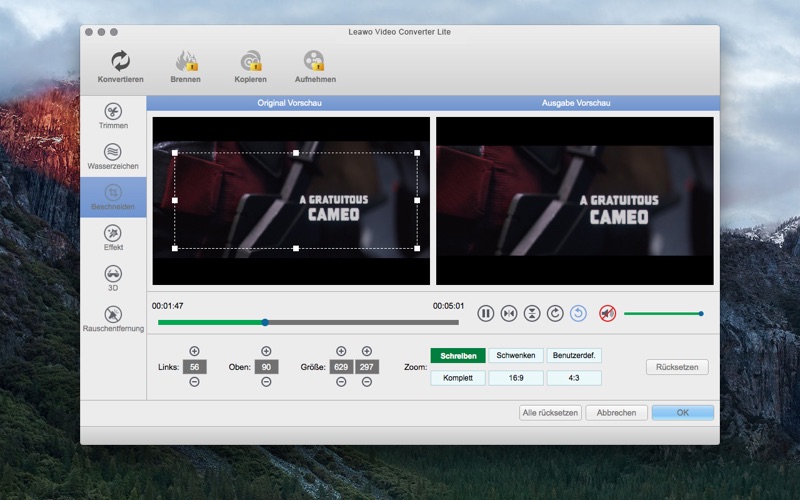Open the locked Brennen module
Screen dimensions: 800x500
point(186,66)
